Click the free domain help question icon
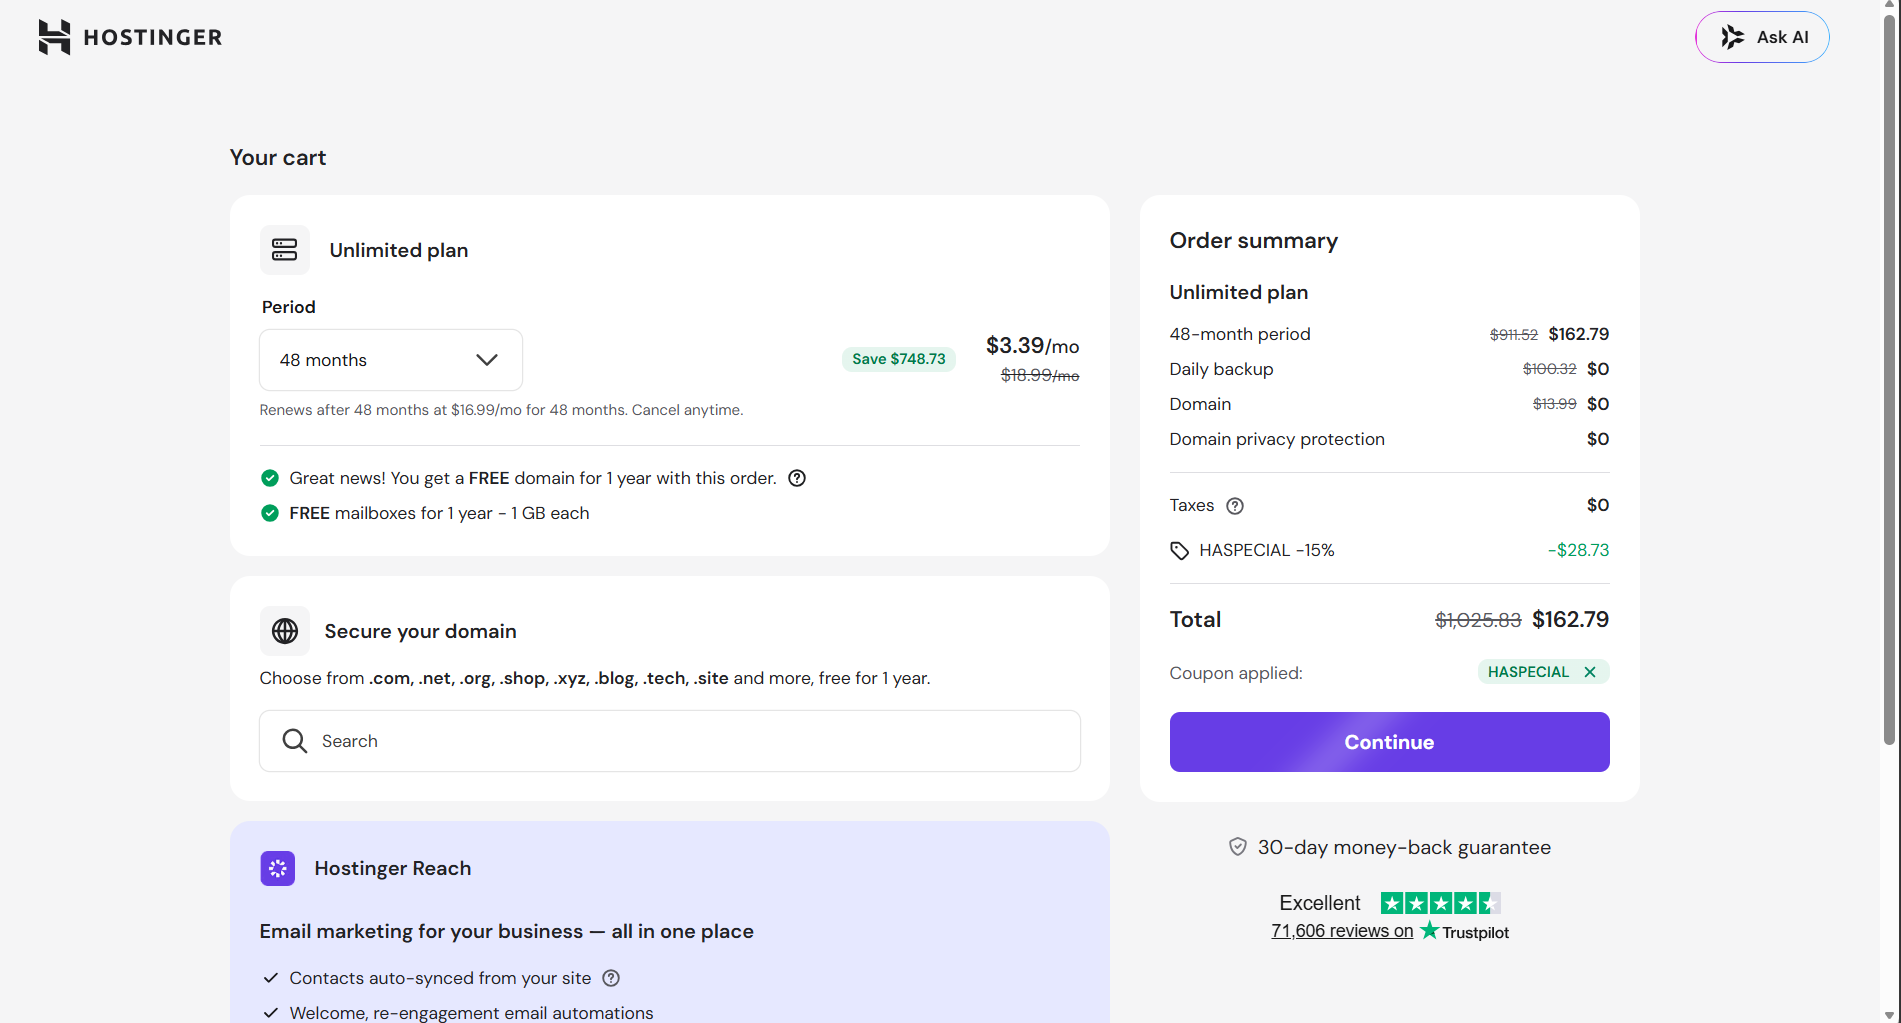Viewport: 1901px width, 1023px height. 797,478
